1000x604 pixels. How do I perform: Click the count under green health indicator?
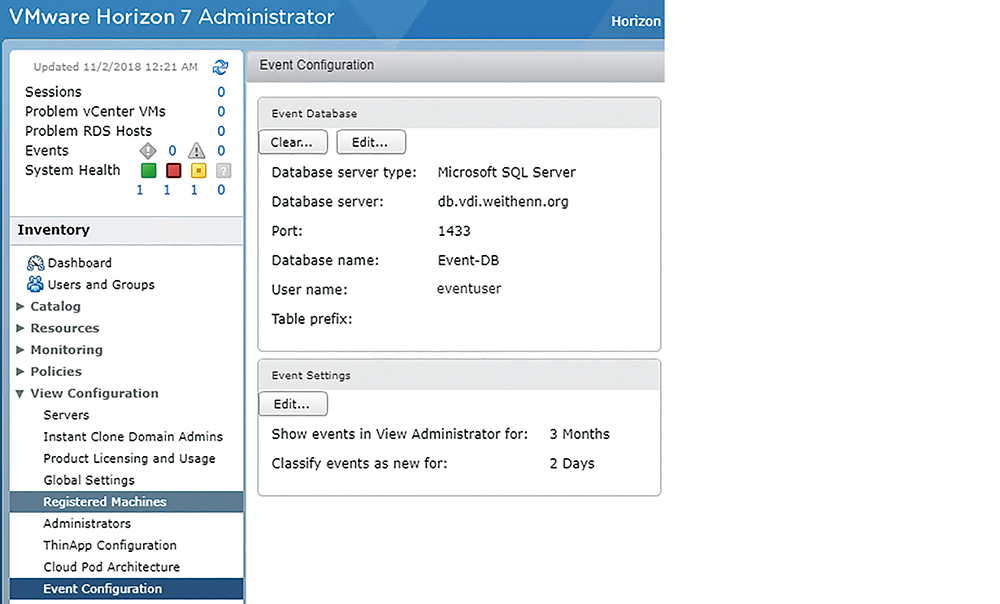click(140, 189)
